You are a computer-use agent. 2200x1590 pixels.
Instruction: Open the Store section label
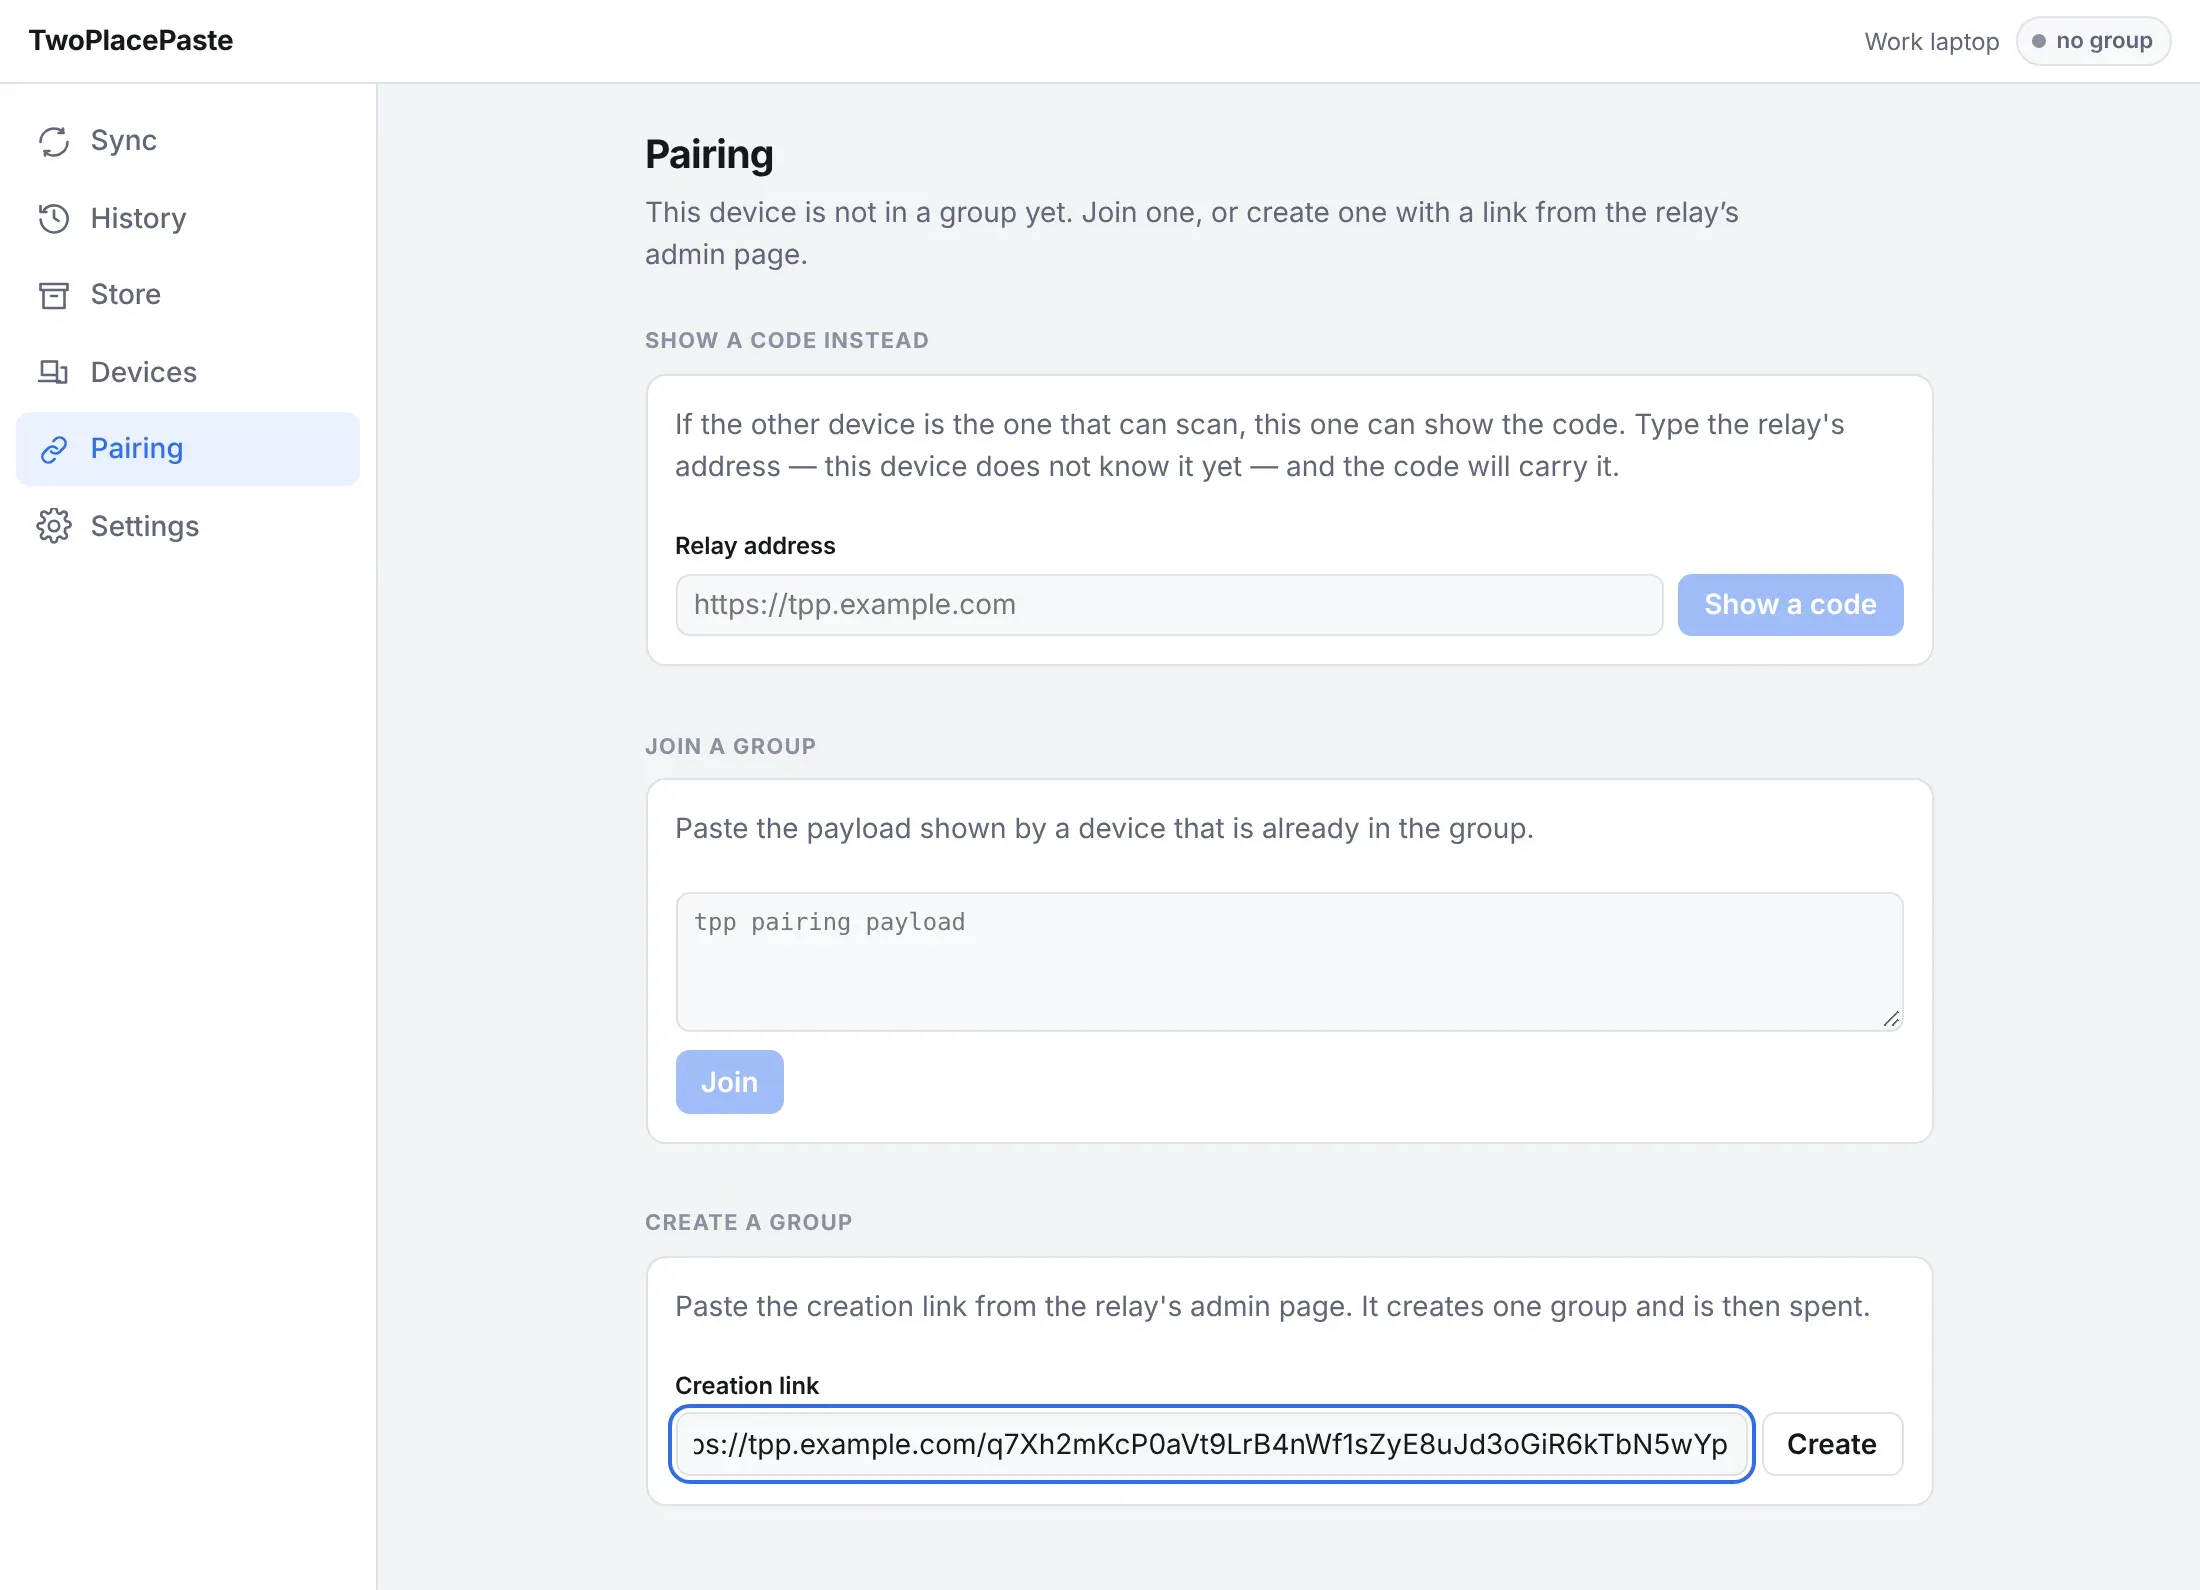pos(126,295)
